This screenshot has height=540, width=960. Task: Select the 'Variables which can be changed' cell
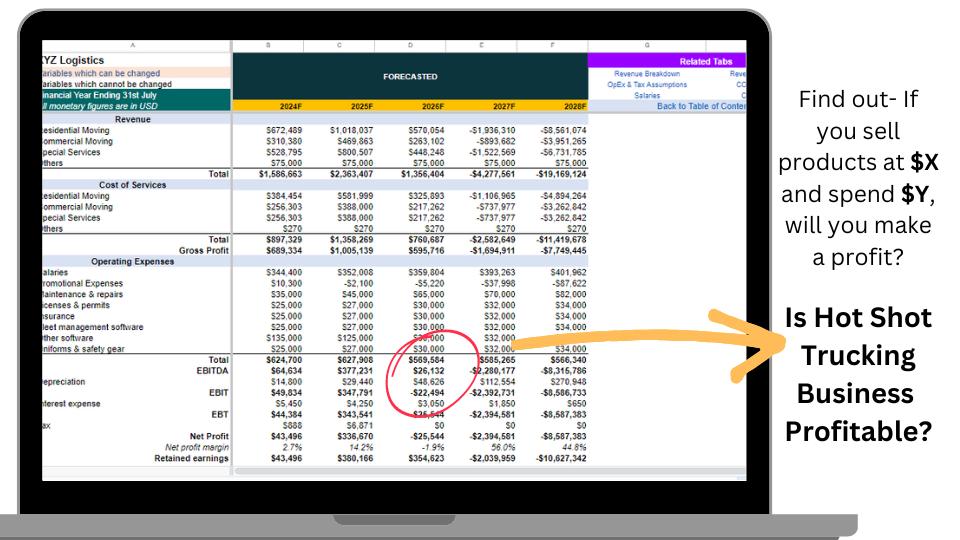(x=136, y=73)
